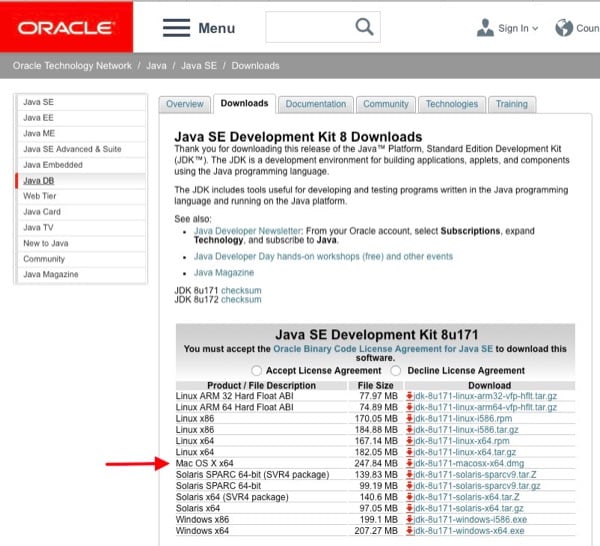This screenshot has width=600, height=546.
Task: Click the Downloads breadcrumb link
Action: (x=255, y=66)
